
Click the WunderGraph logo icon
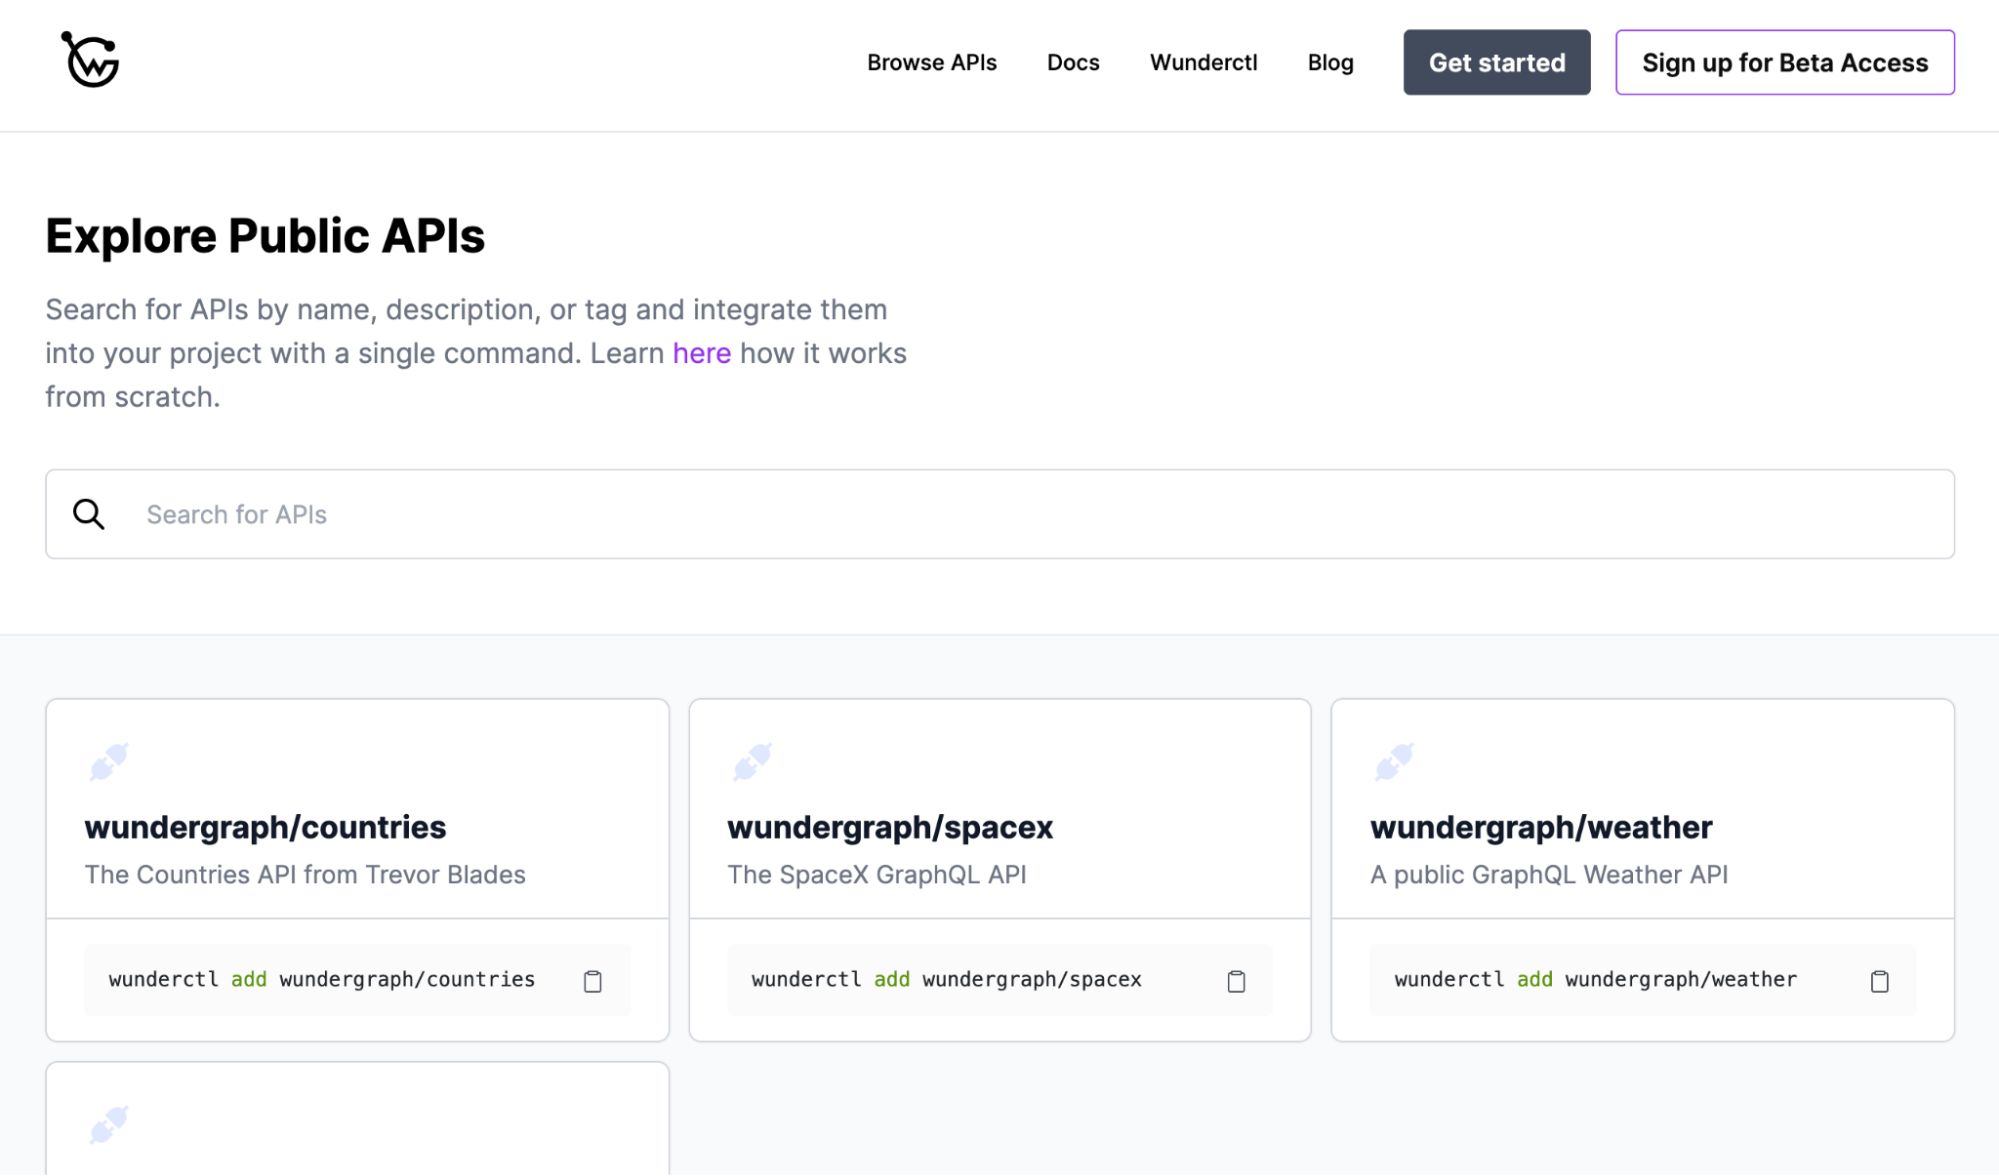pyautogui.click(x=90, y=60)
